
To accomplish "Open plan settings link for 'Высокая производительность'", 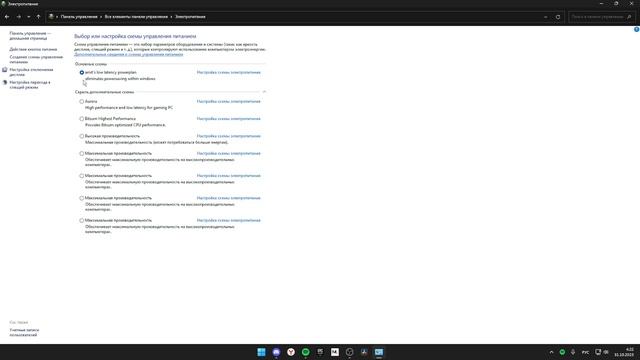I will (x=229, y=136).
